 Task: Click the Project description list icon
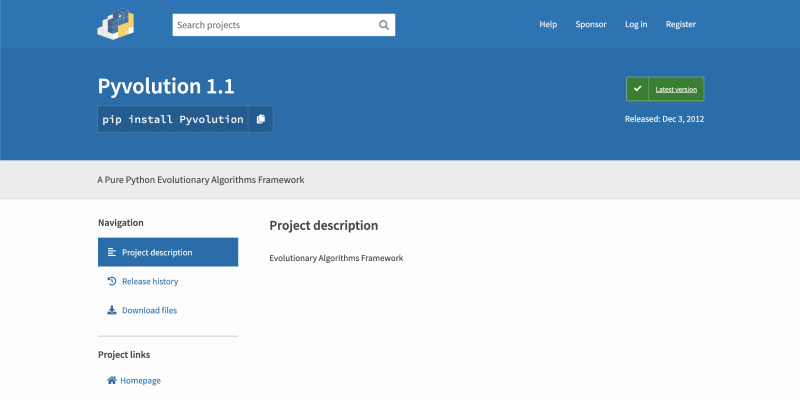click(112, 253)
